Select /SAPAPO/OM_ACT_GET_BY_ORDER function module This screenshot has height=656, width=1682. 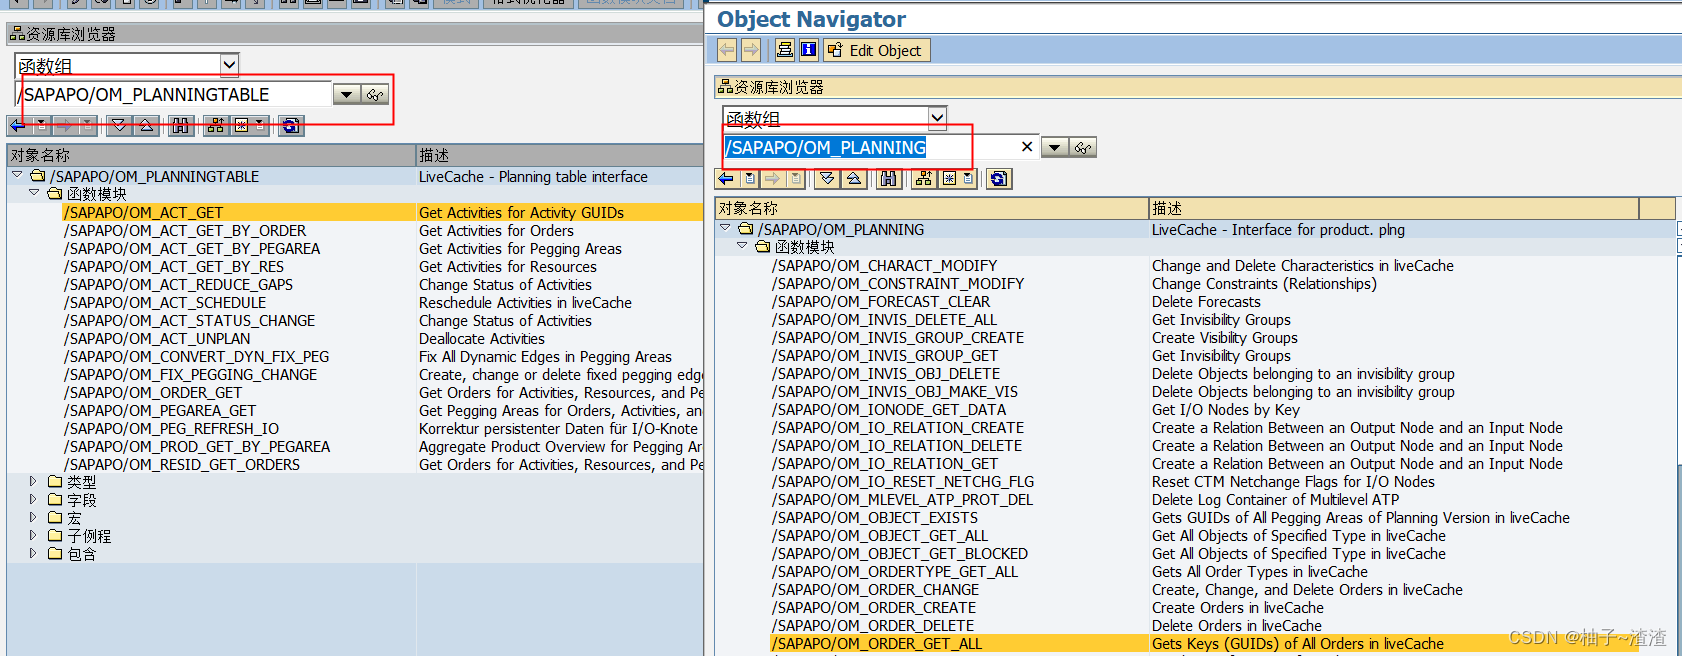[x=186, y=230]
